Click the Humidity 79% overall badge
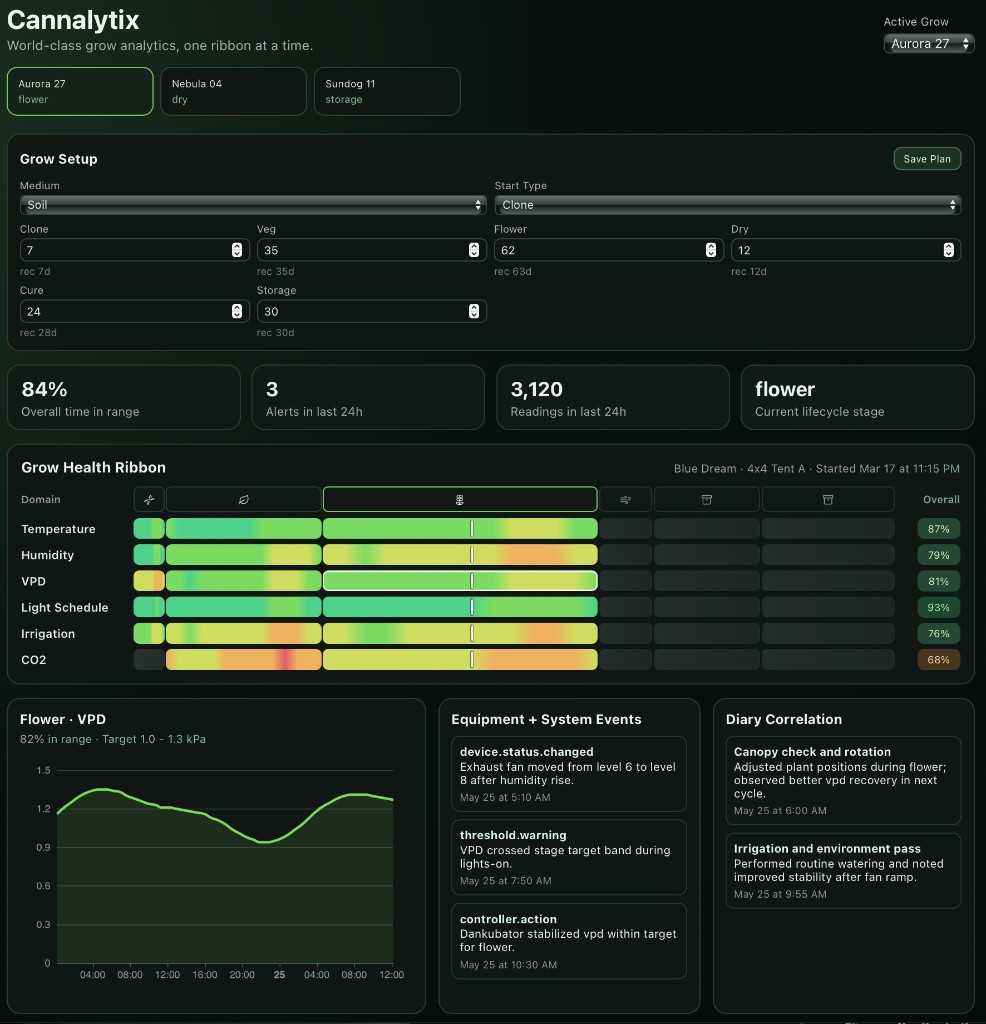Screen dimensions: 986x1024 pos(938,555)
